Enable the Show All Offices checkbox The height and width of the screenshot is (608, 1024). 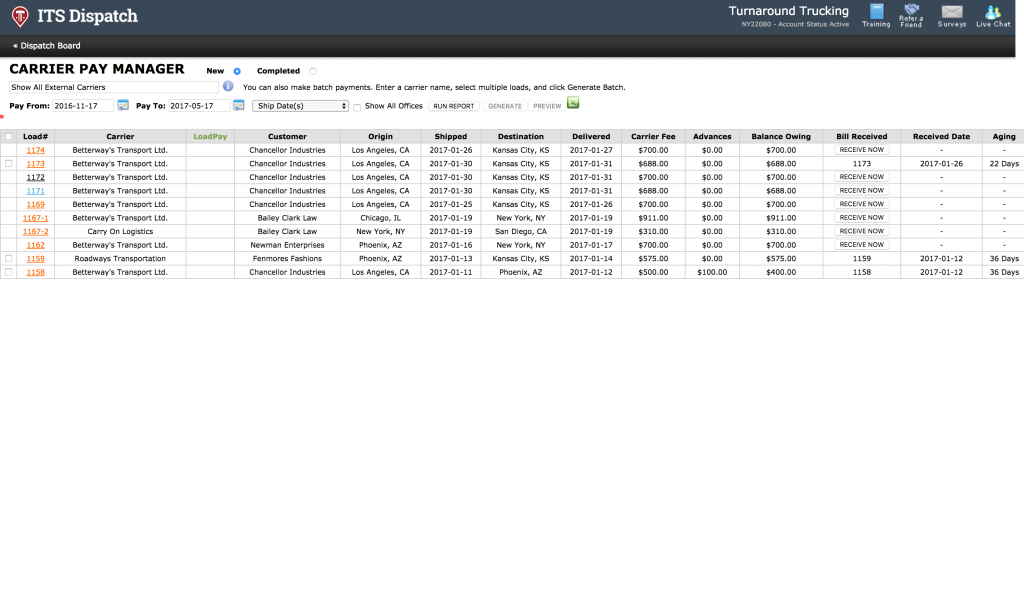coord(357,107)
